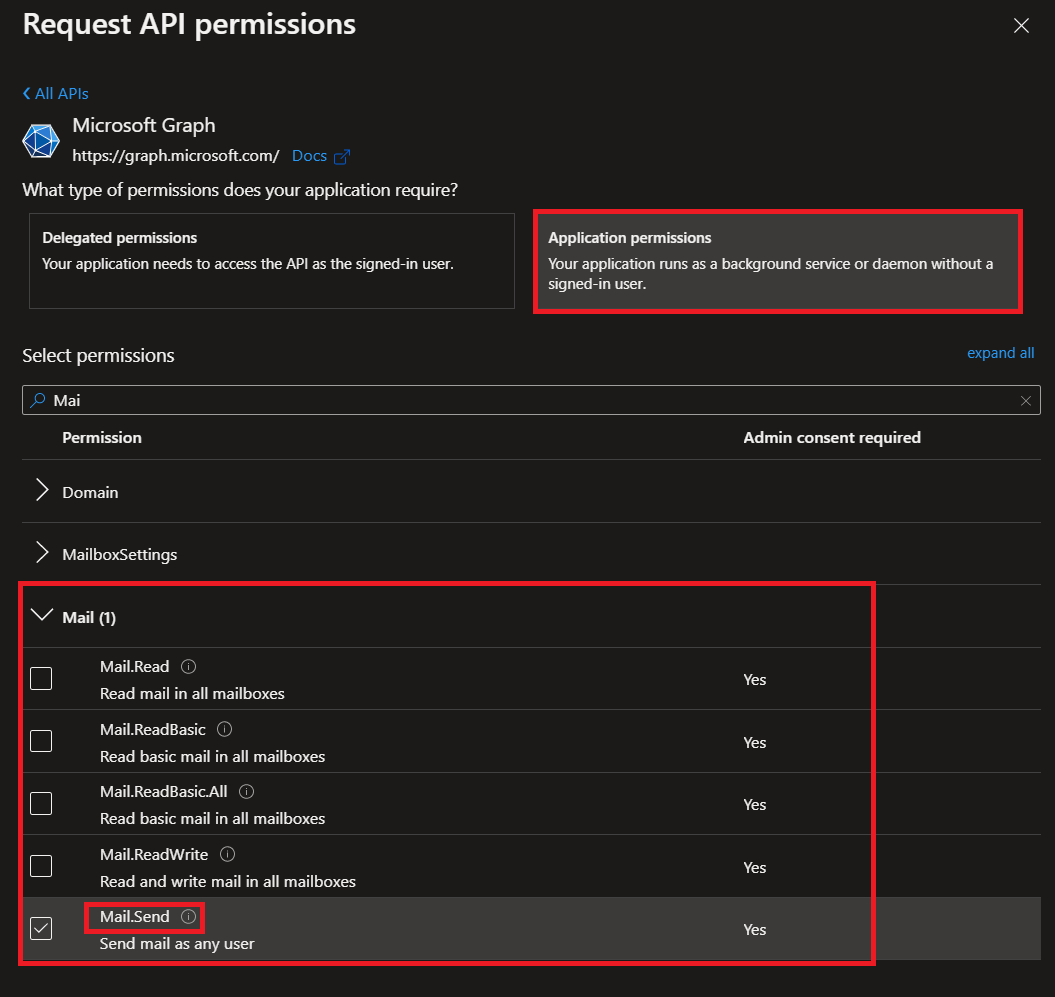Click the Microsoft Graph logo icon

point(40,140)
